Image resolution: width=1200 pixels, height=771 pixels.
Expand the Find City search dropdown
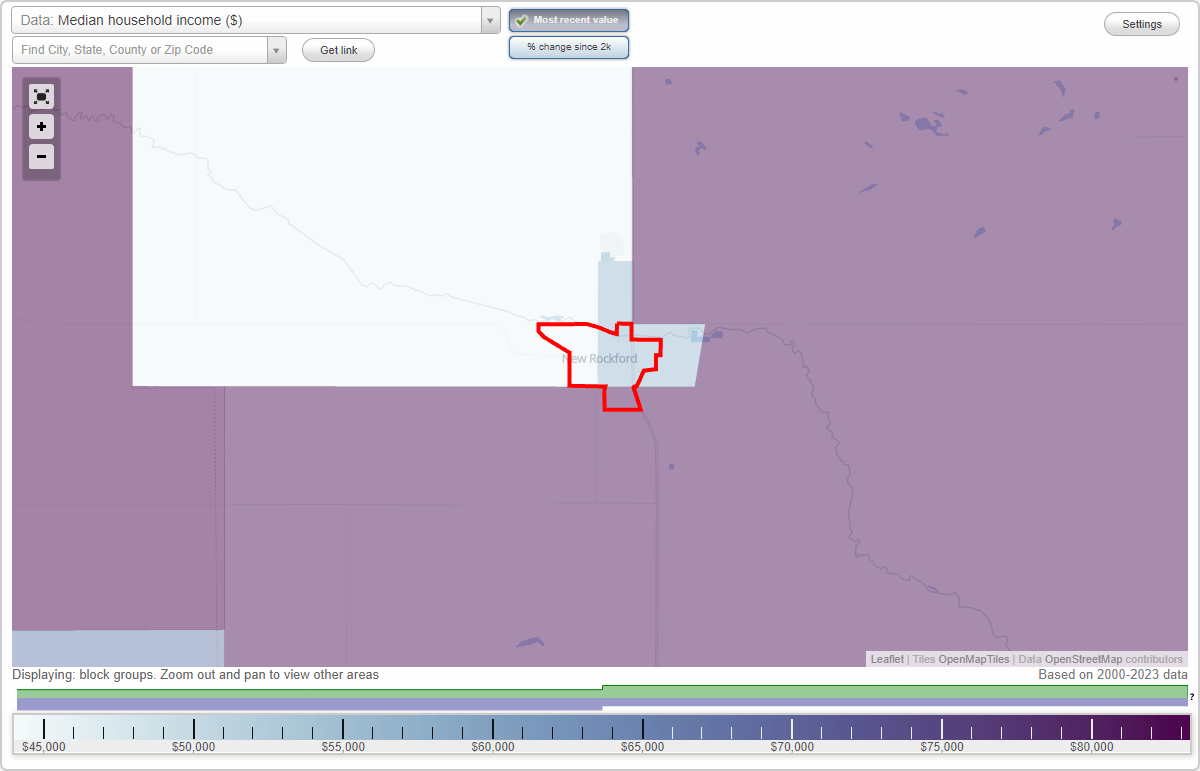pyautogui.click(x=277, y=49)
